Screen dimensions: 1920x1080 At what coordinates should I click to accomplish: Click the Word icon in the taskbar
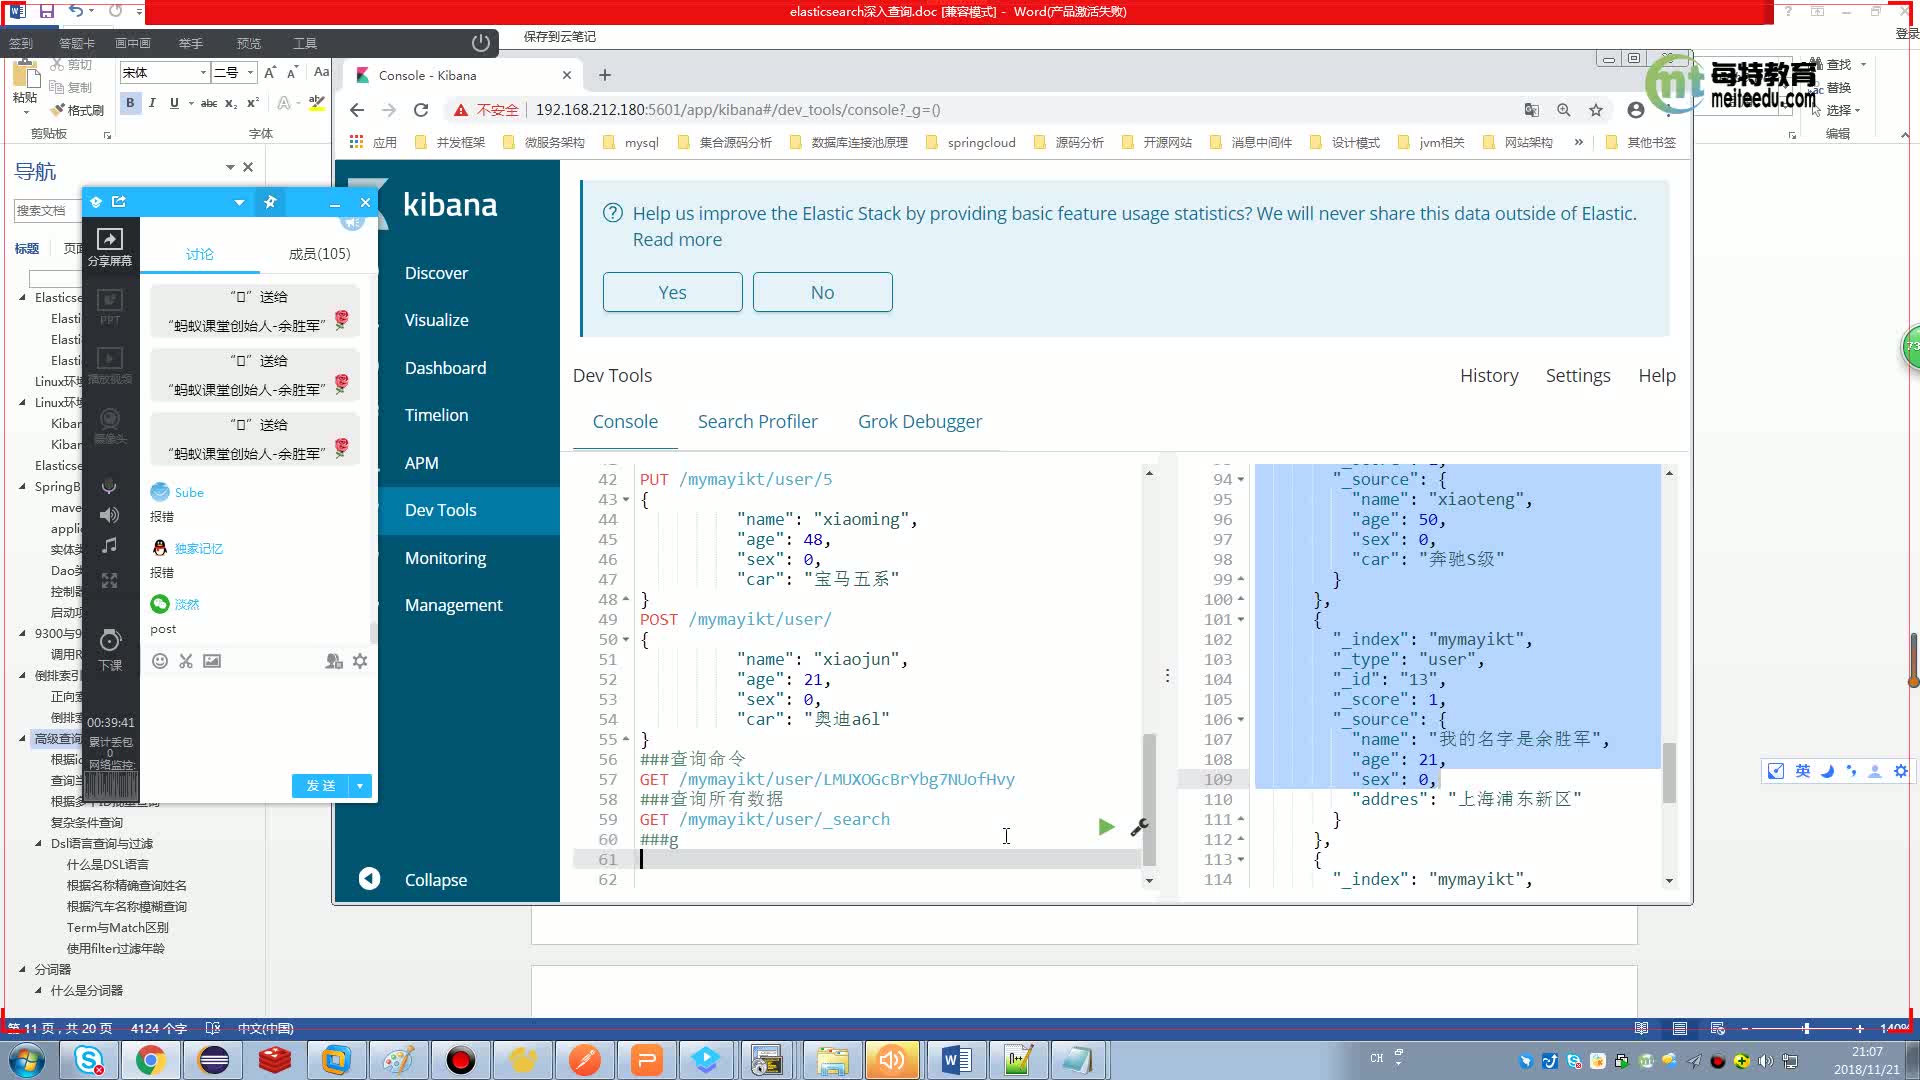coord(956,1060)
